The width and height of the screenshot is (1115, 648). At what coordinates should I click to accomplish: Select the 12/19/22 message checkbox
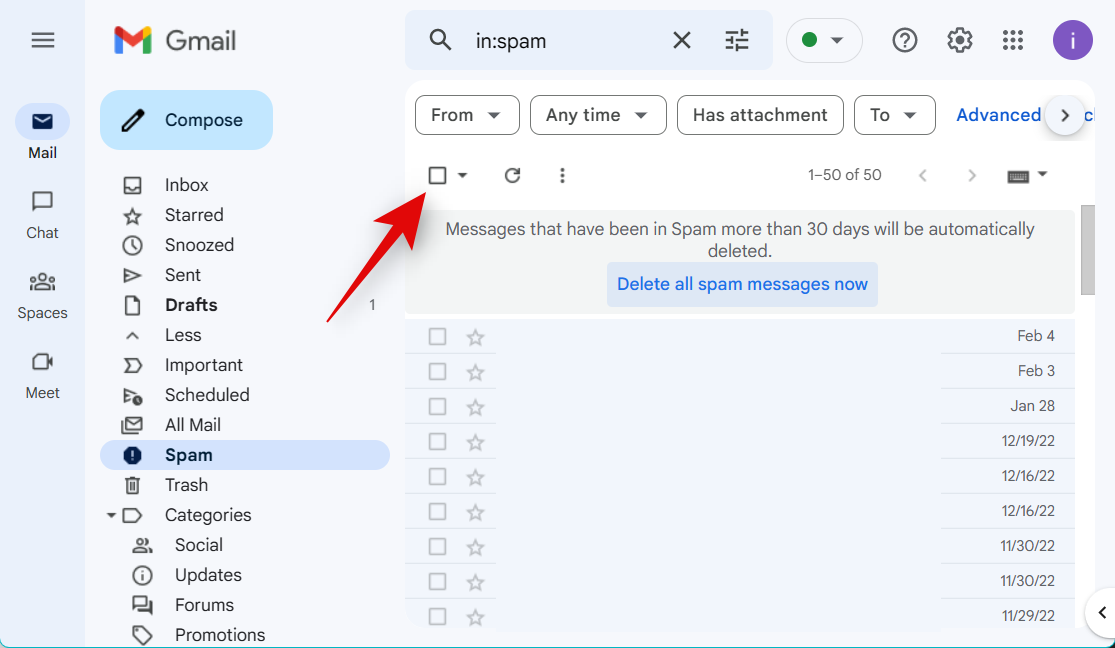coord(437,441)
